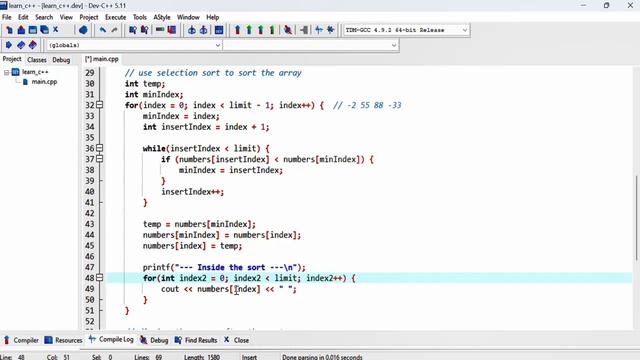
Task: Collapse the for loop fold at line 48
Action: click(x=99, y=278)
